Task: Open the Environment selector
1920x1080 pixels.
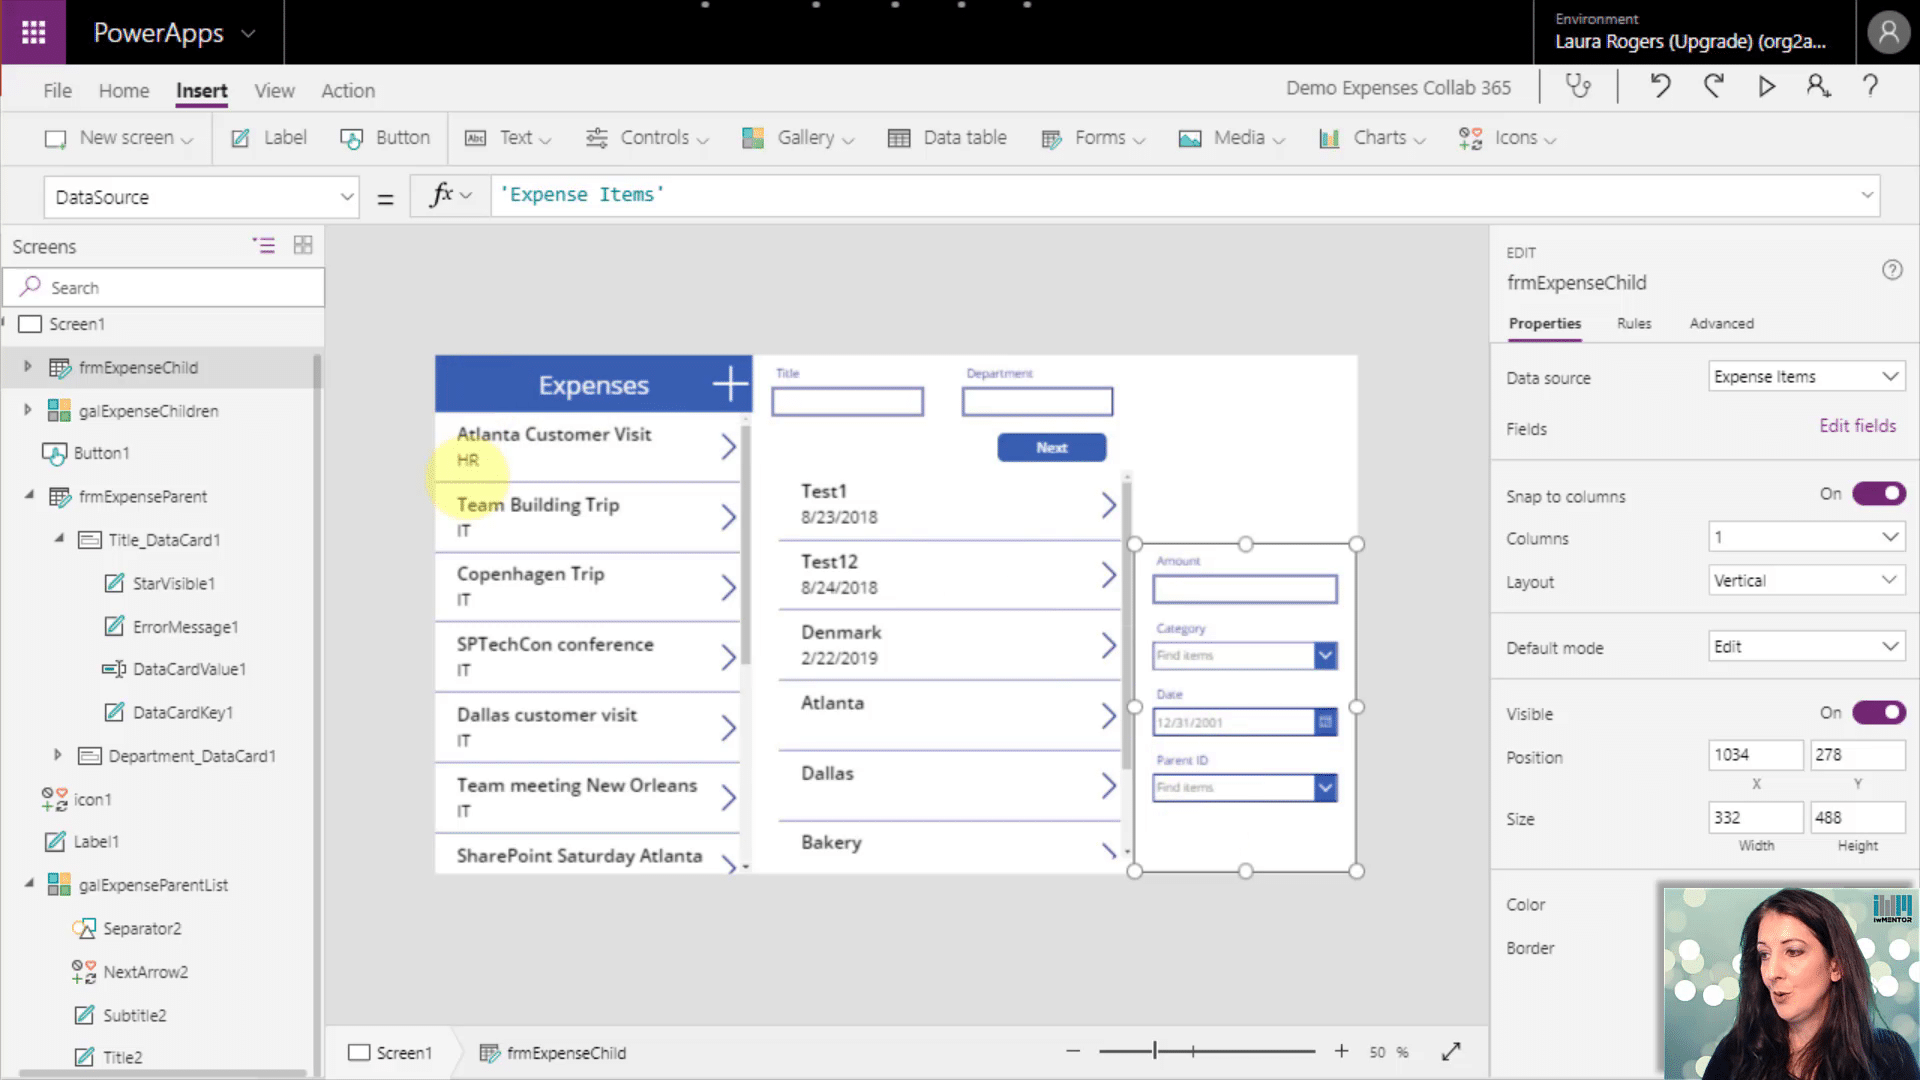Action: pyautogui.click(x=1690, y=32)
